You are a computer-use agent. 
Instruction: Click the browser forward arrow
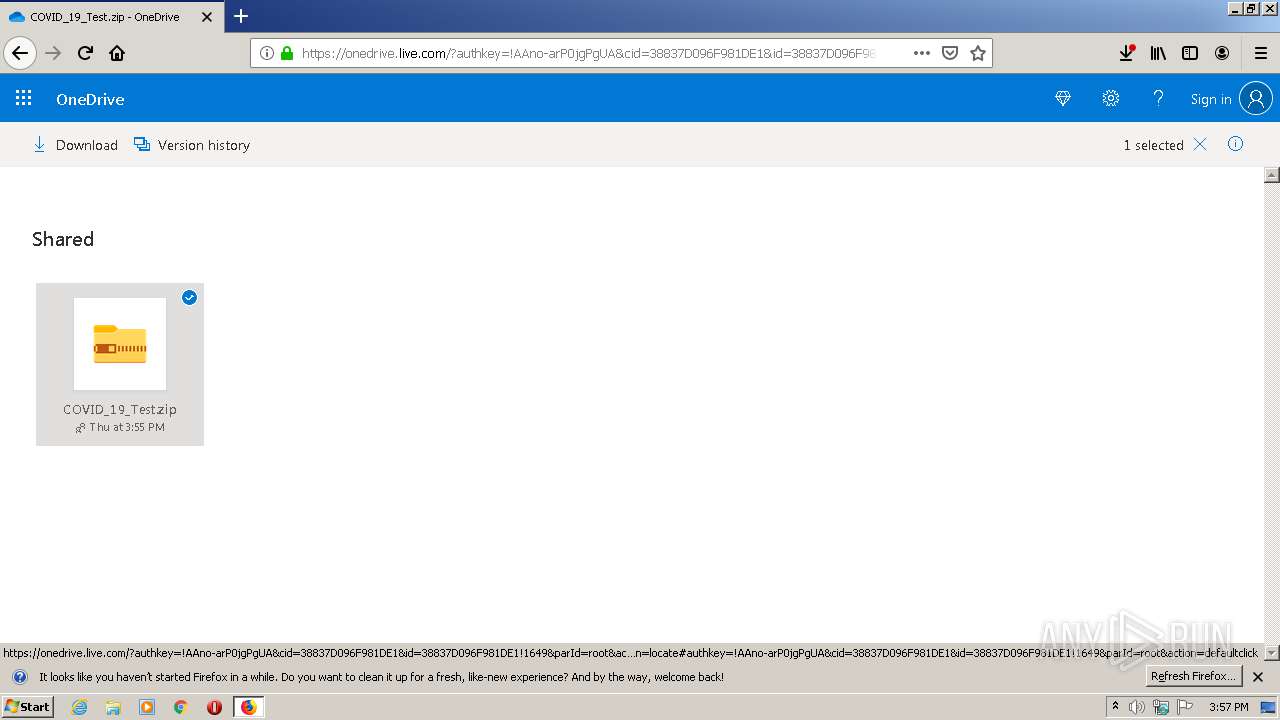coord(54,53)
